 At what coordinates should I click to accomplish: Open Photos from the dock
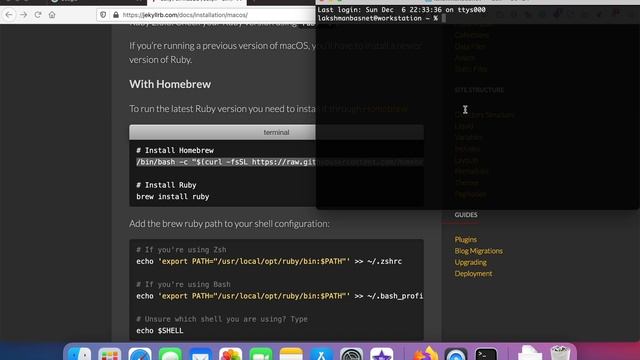[231, 353]
